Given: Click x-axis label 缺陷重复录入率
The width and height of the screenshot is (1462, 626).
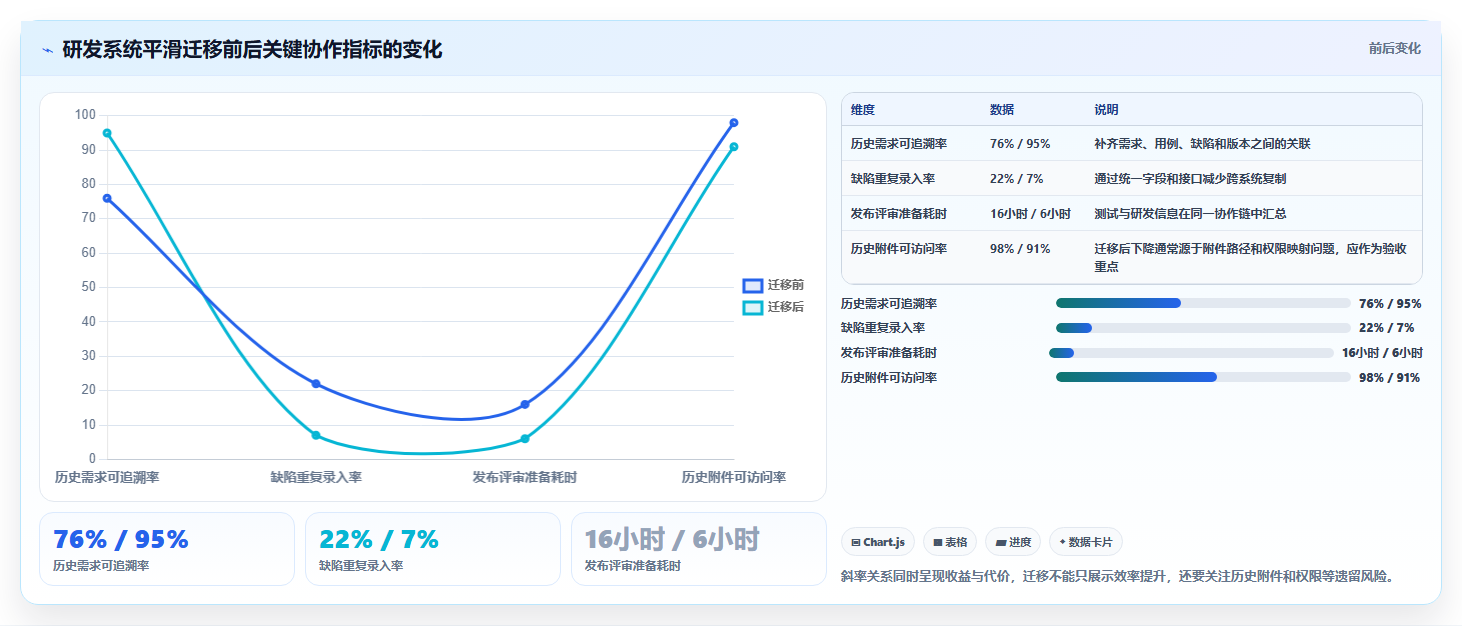Looking at the screenshot, I should tap(316, 478).
